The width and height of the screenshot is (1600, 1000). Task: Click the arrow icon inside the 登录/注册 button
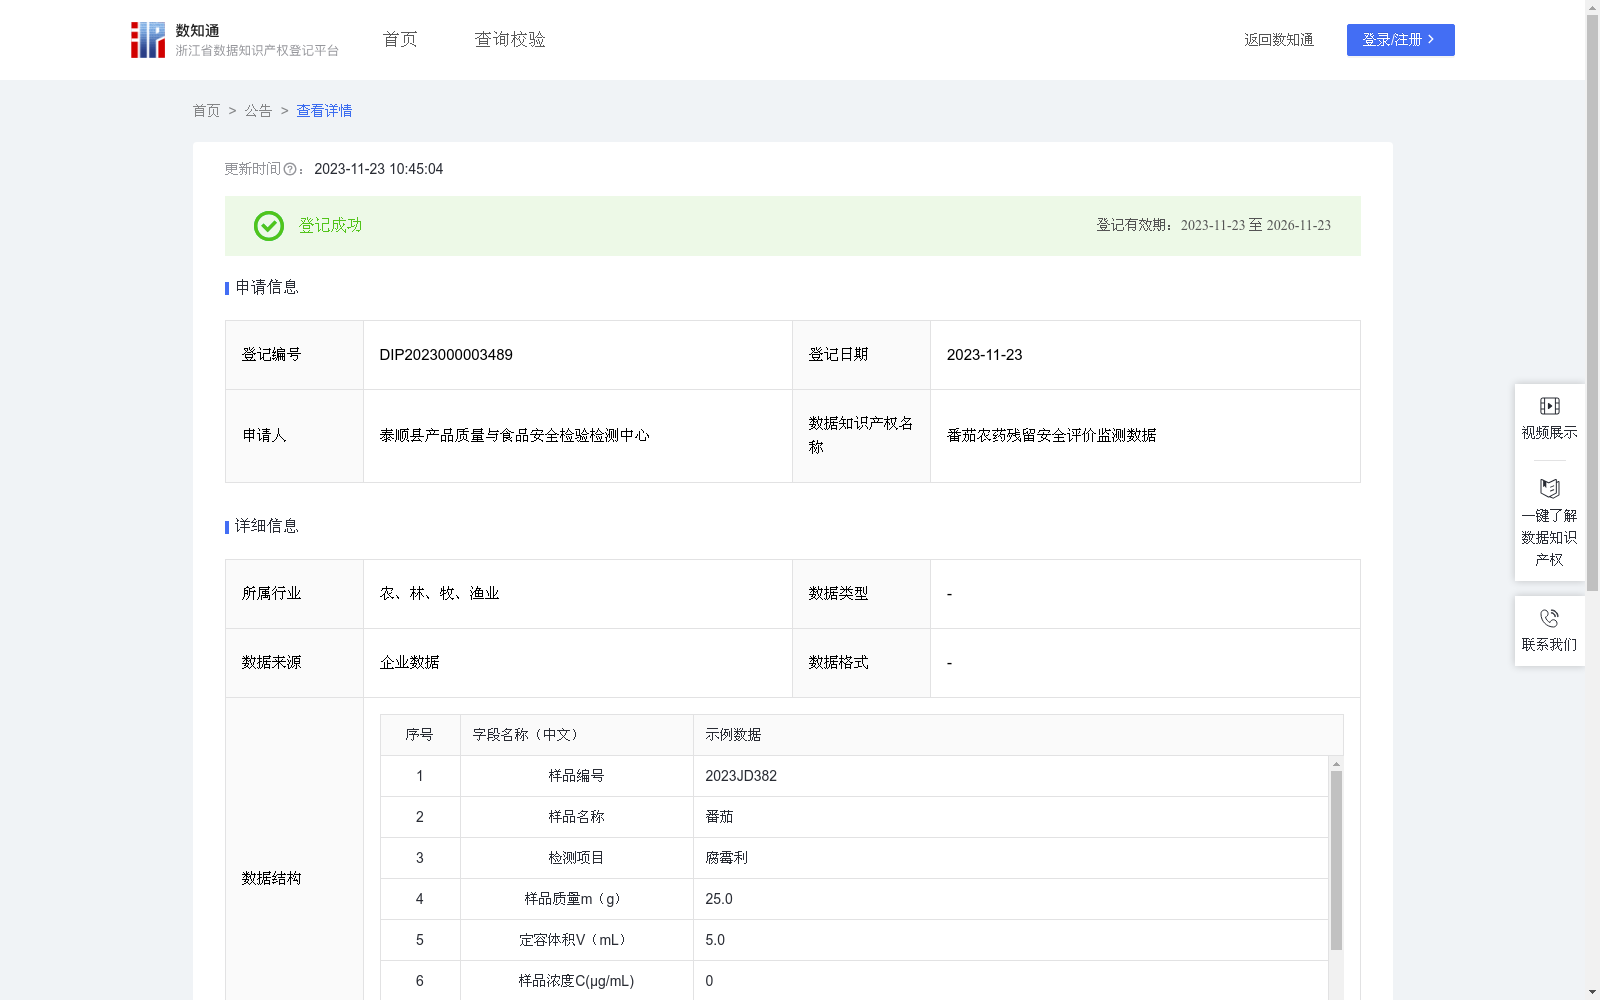click(1432, 40)
